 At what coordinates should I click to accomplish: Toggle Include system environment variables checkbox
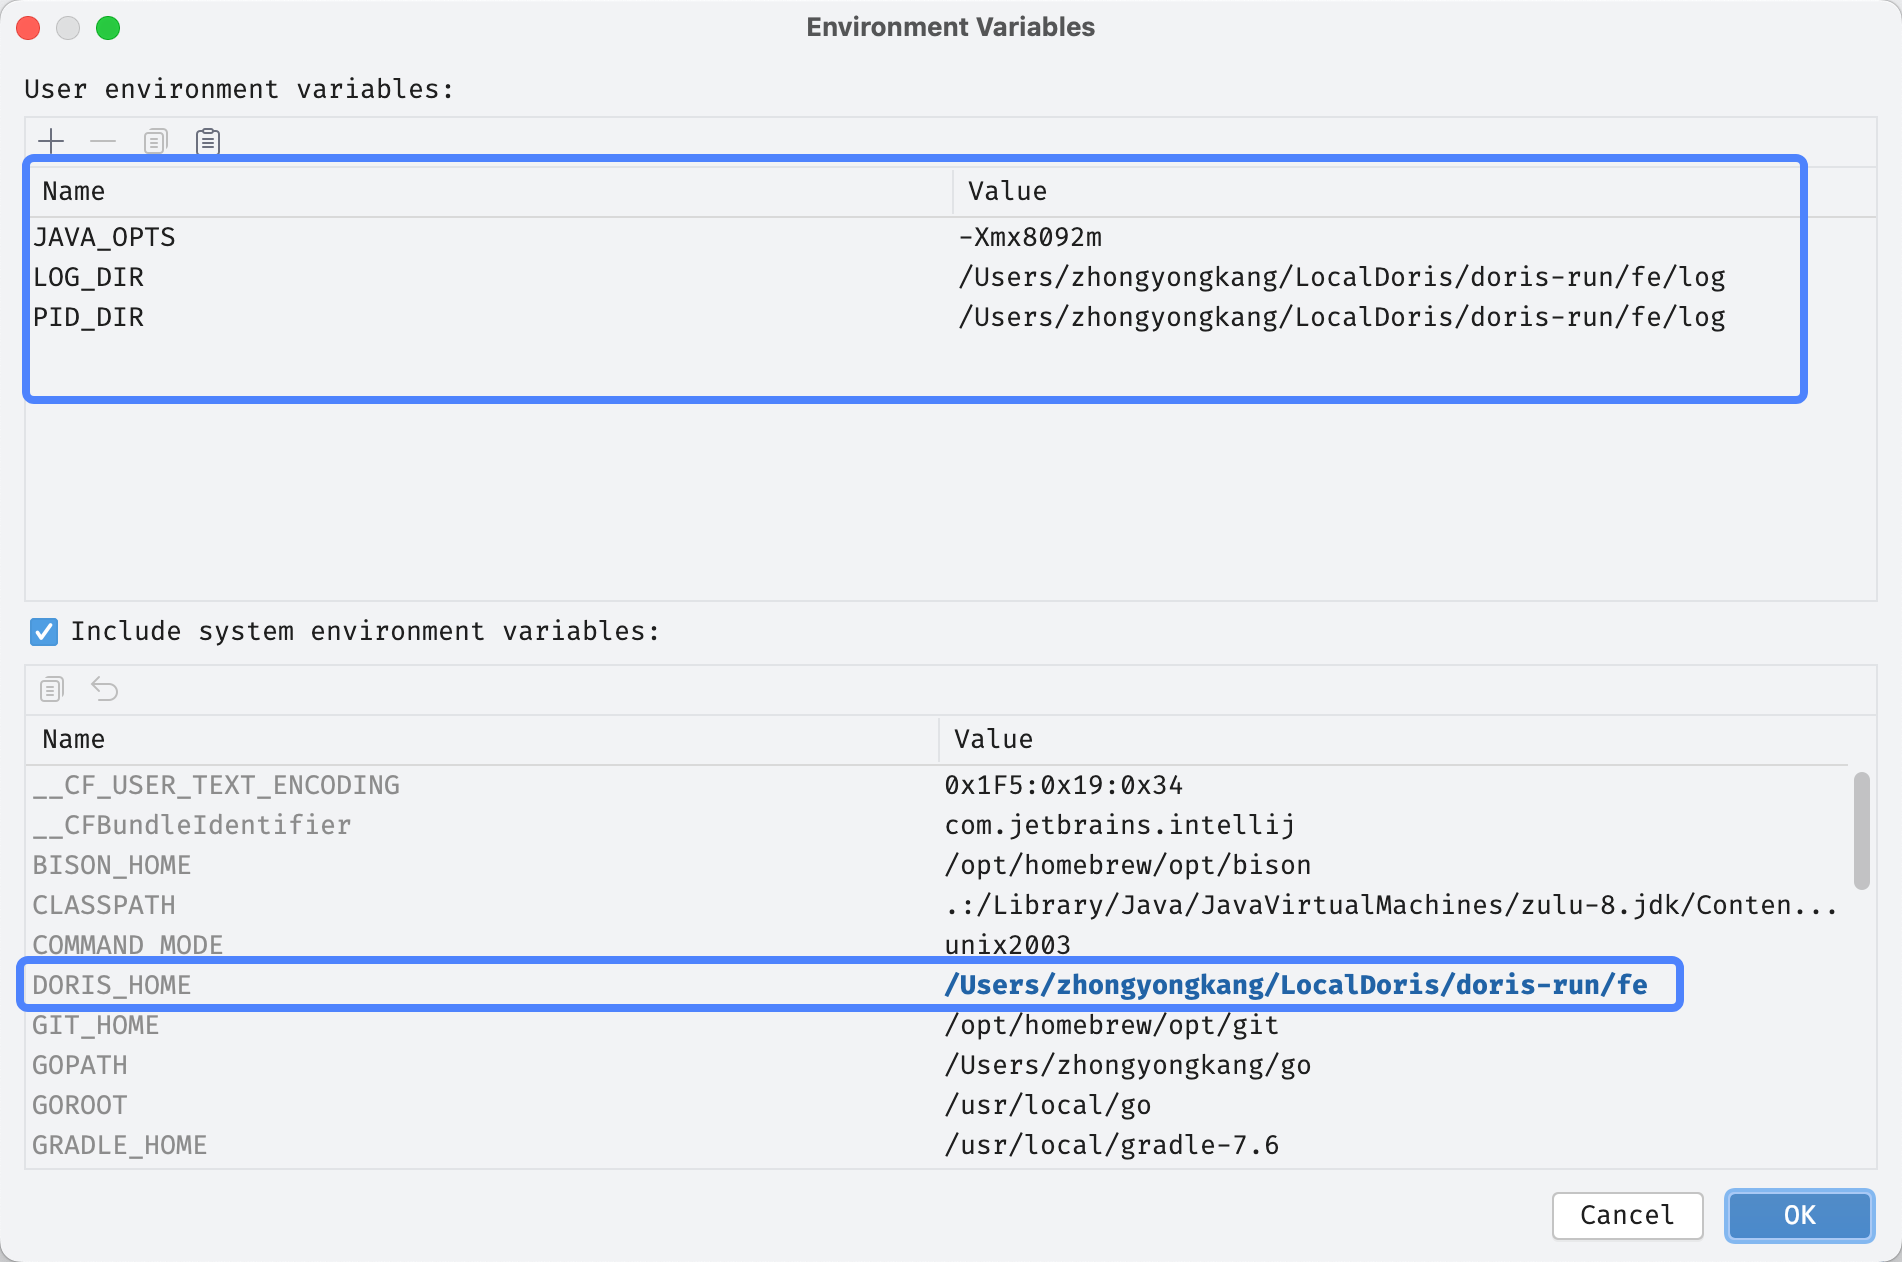44,631
